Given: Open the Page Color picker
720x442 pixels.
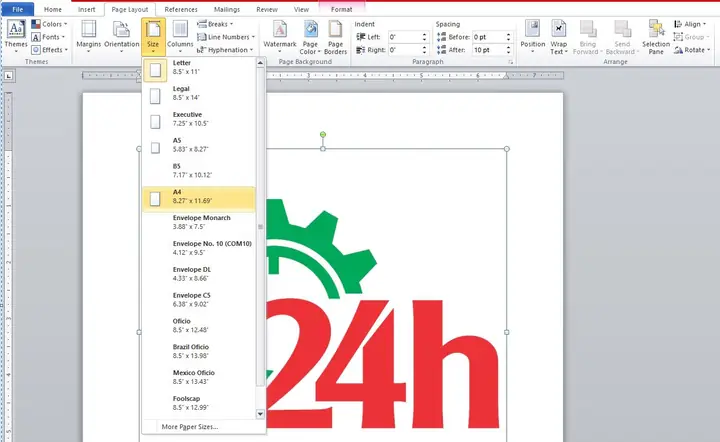Looking at the screenshot, I should point(310,38).
